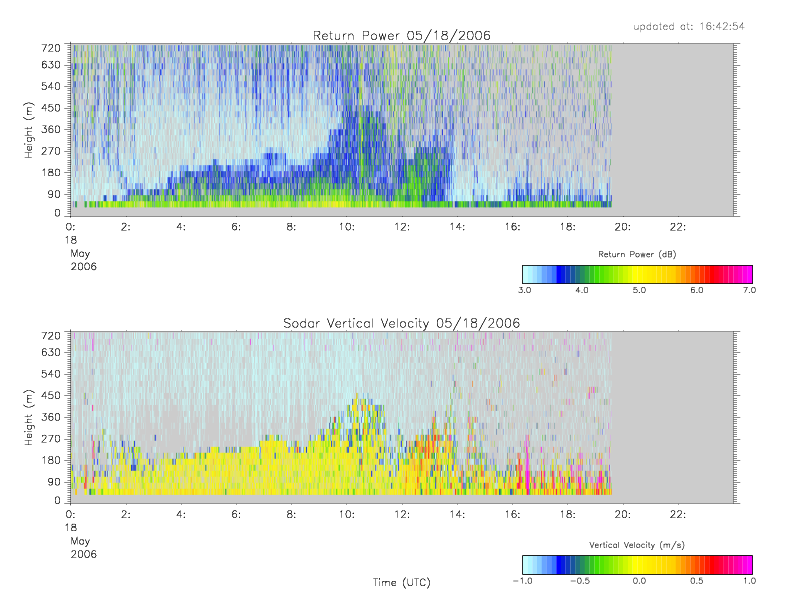
Task: Click the '4:' time tick under Vertical Velocity plot
Action: (x=181, y=515)
